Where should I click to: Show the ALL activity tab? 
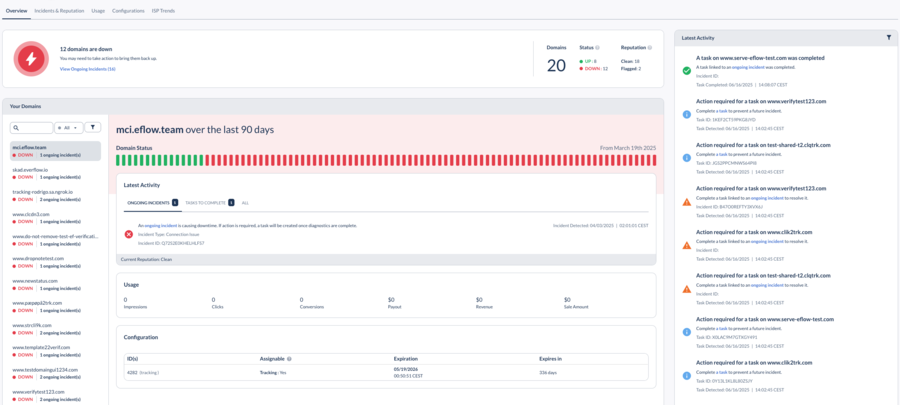coord(245,202)
